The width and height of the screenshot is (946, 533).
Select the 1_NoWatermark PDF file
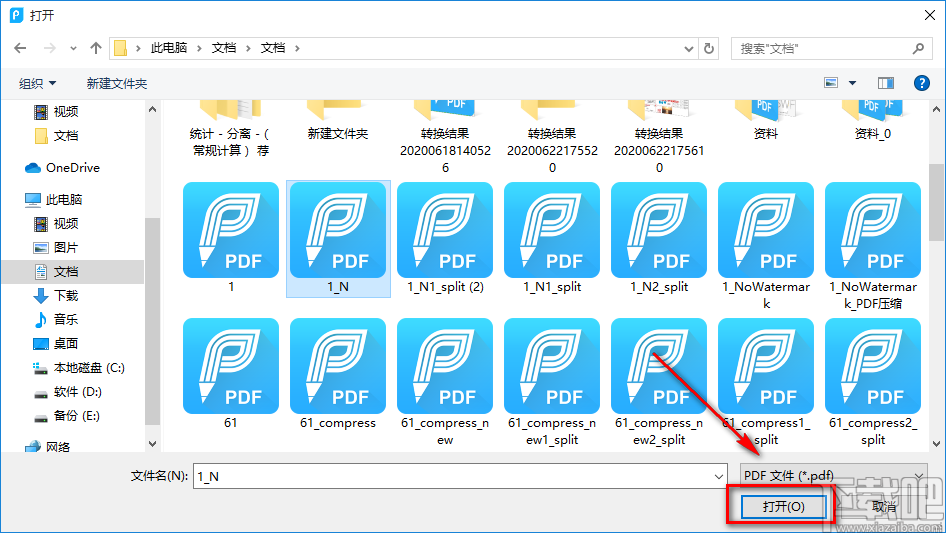[766, 246]
